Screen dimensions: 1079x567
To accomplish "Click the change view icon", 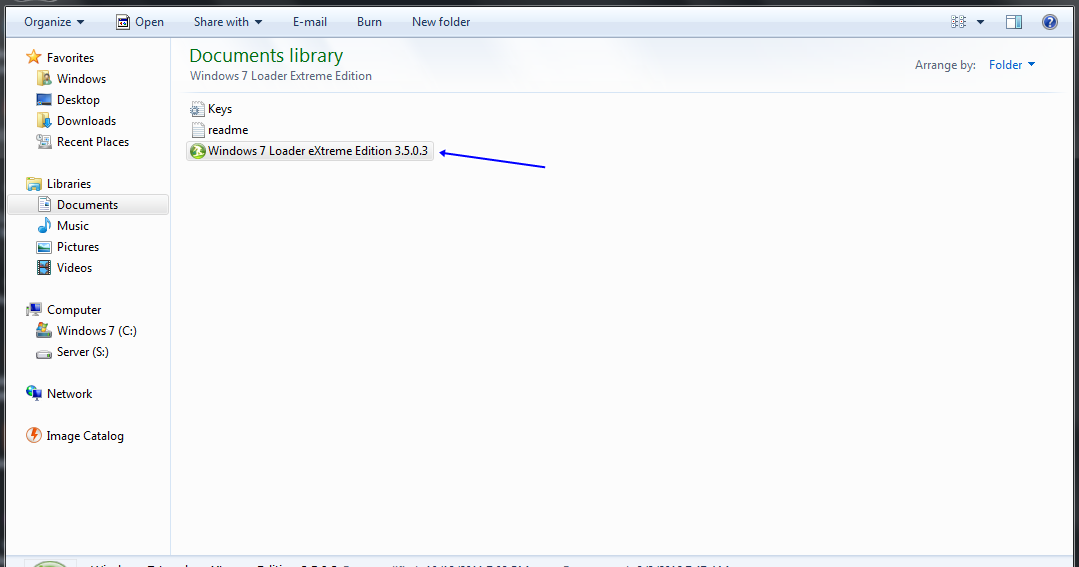I will pyautogui.click(x=959, y=22).
